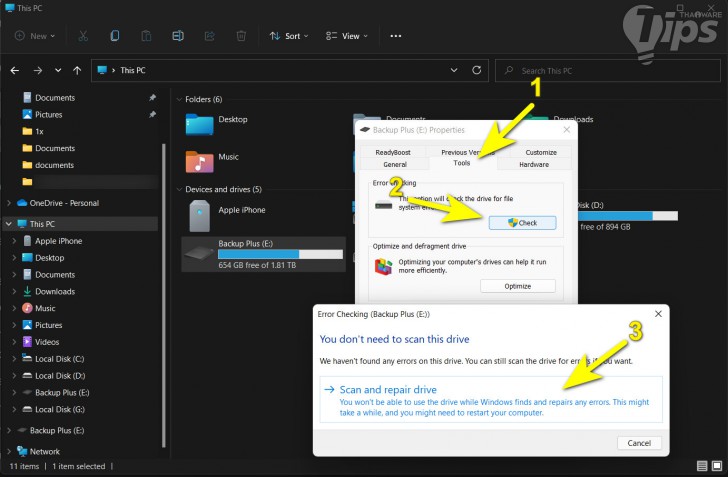Click the Delete trash icon
The width and height of the screenshot is (728, 477).
(241, 36)
